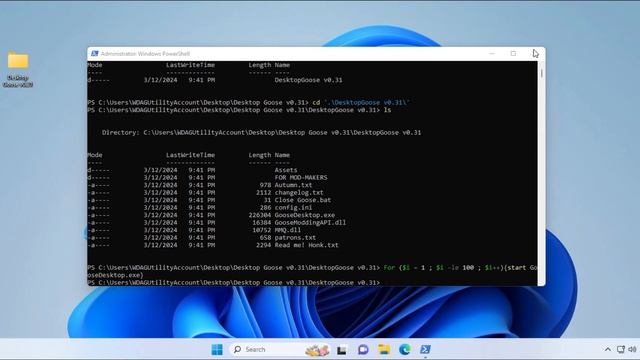Click the PowerShell title bar icon

[95, 53]
